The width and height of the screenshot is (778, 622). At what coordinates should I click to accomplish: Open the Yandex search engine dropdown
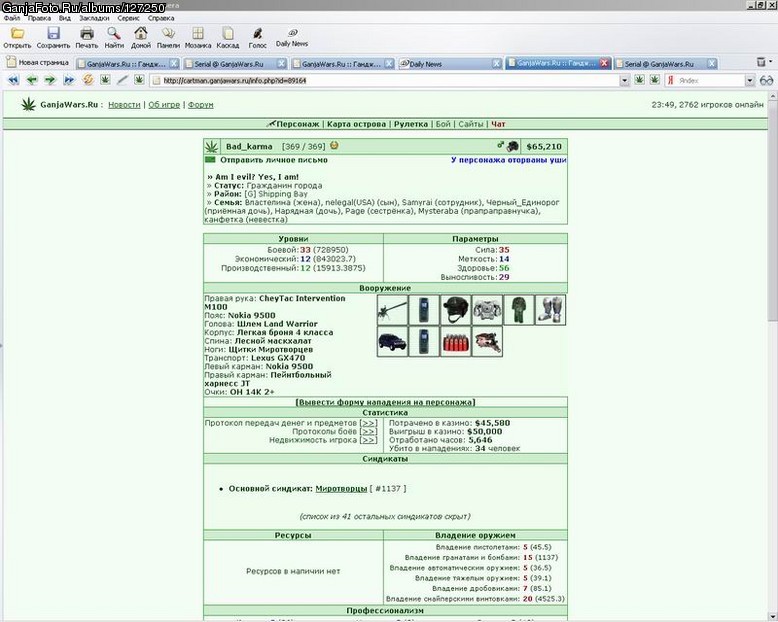(750, 80)
